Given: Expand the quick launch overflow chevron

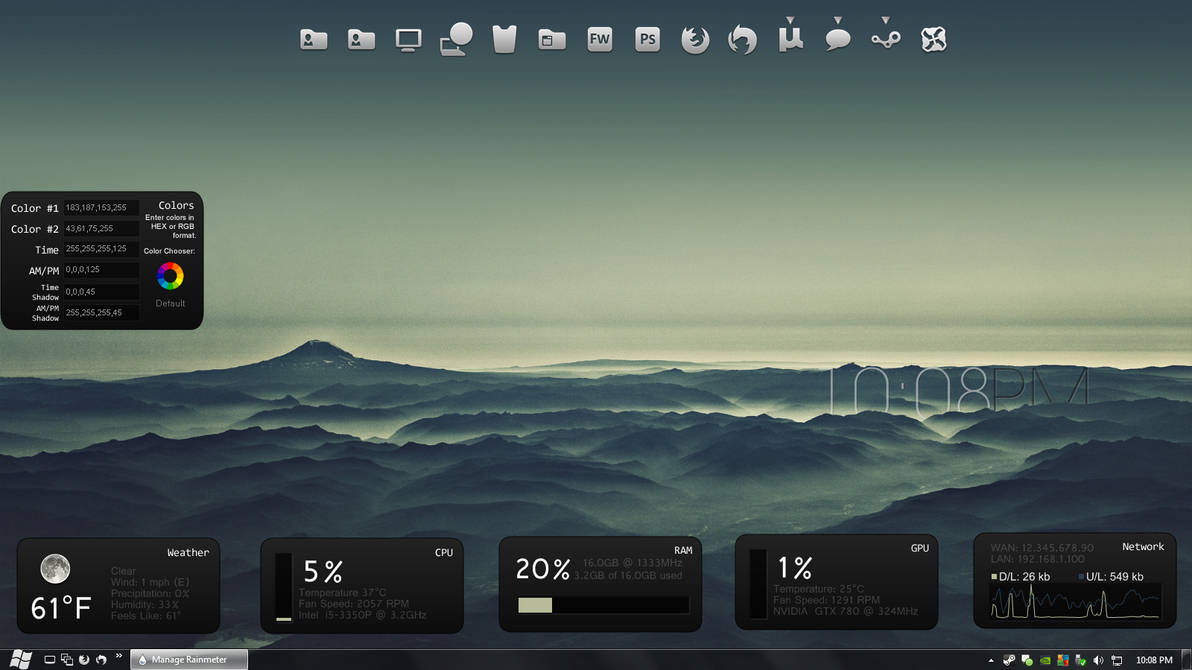Looking at the screenshot, I should tap(119, 656).
